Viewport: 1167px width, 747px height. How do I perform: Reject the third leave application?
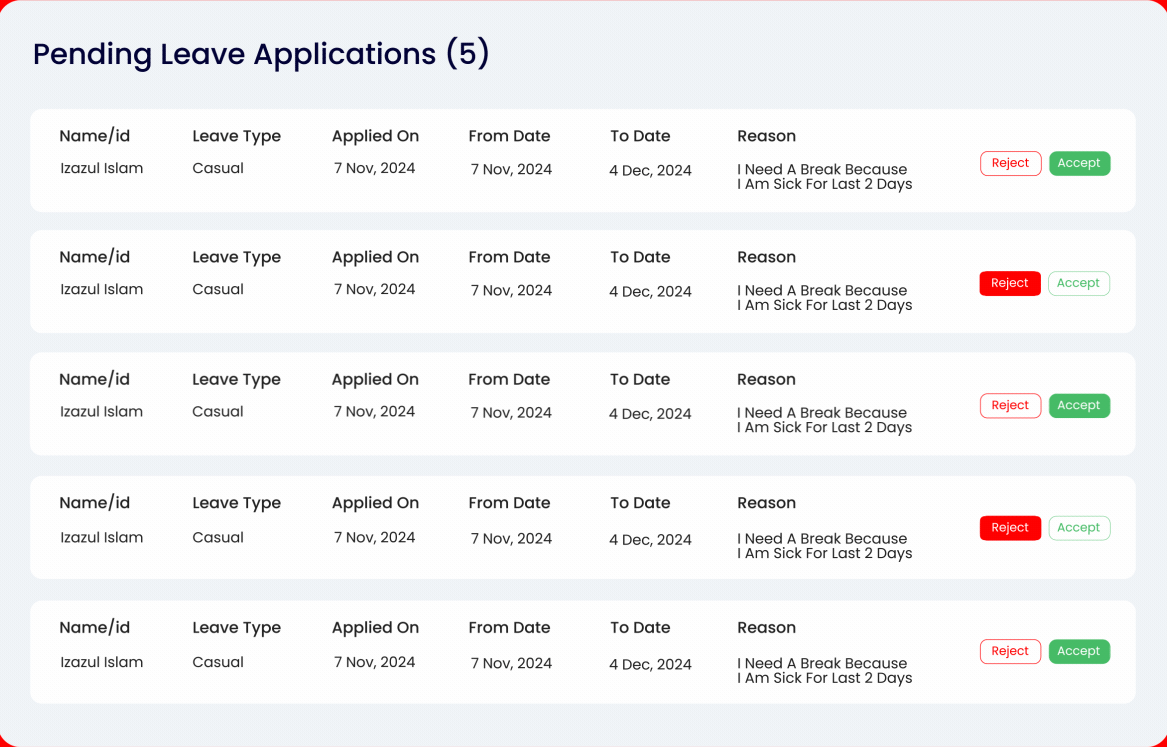coord(1010,405)
